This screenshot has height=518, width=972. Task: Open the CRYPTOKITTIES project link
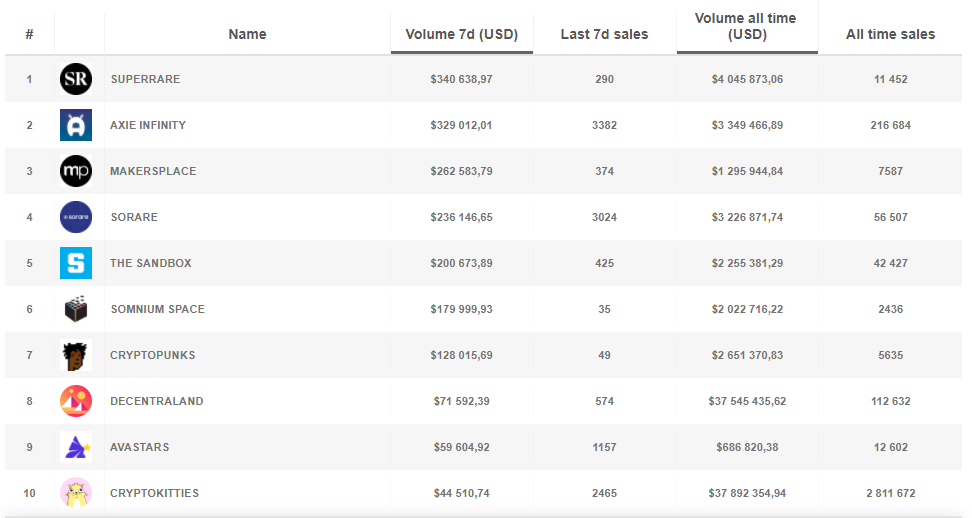point(154,493)
